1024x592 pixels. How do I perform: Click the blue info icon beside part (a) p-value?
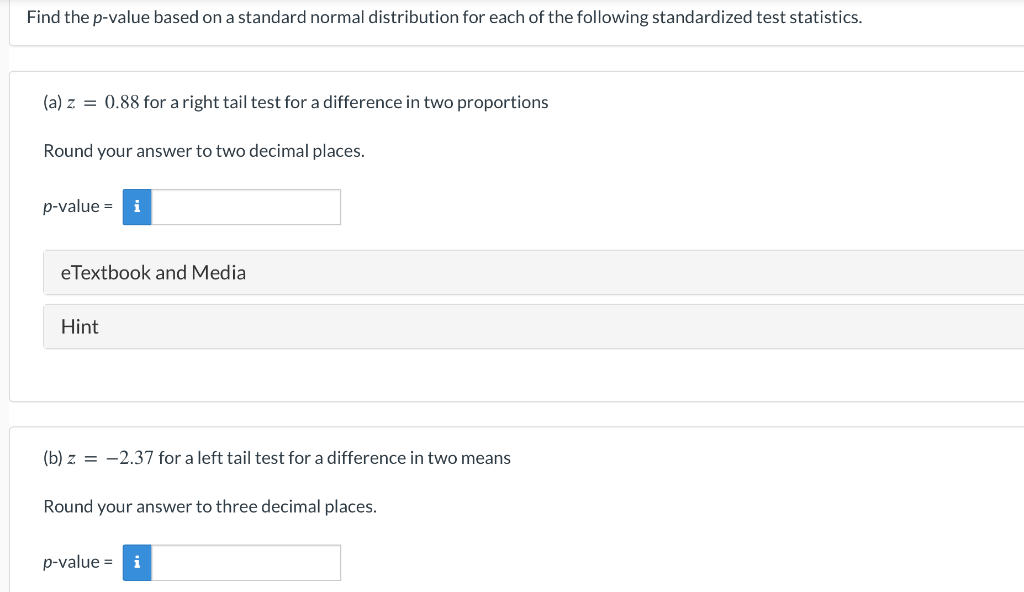136,207
